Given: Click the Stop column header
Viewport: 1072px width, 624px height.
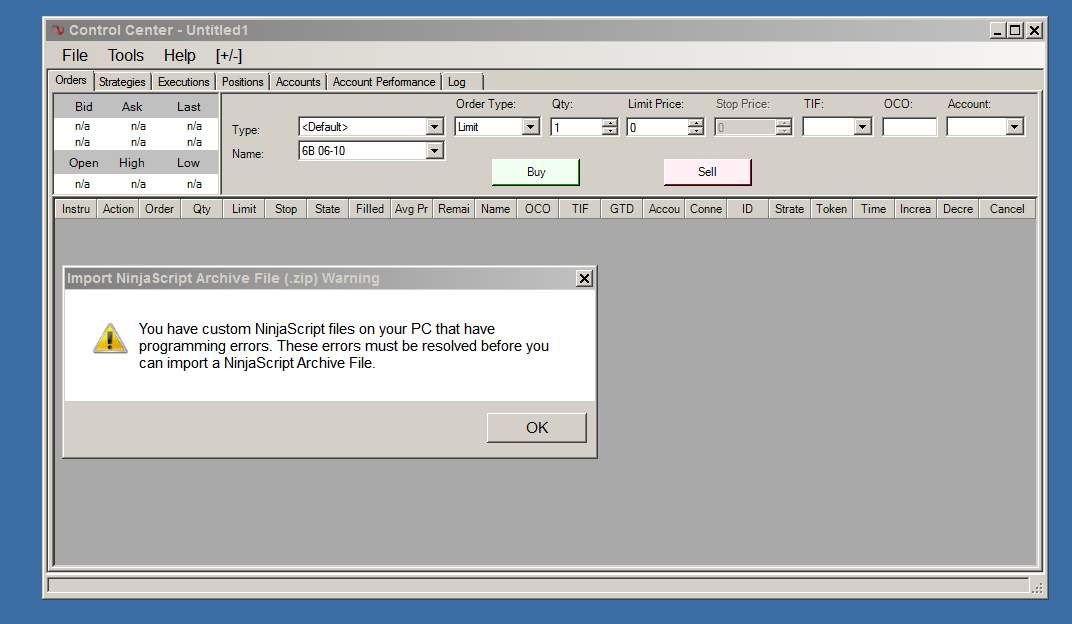Looking at the screenshot, I should coord(286,209).
